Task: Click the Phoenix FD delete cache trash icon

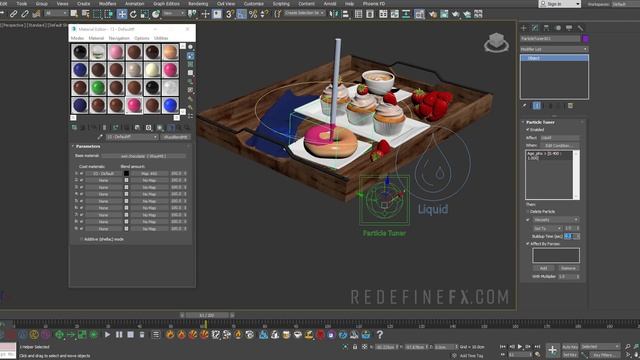Action: tap(142, 335)
